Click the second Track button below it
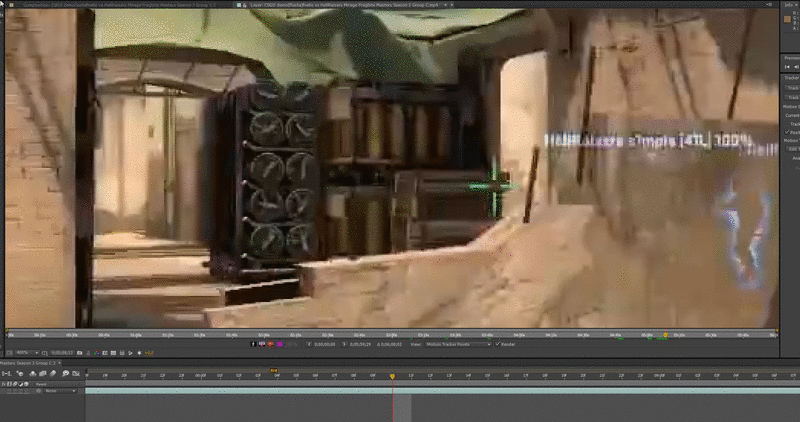This screenshot has height=422, width=800. [792, 97]
